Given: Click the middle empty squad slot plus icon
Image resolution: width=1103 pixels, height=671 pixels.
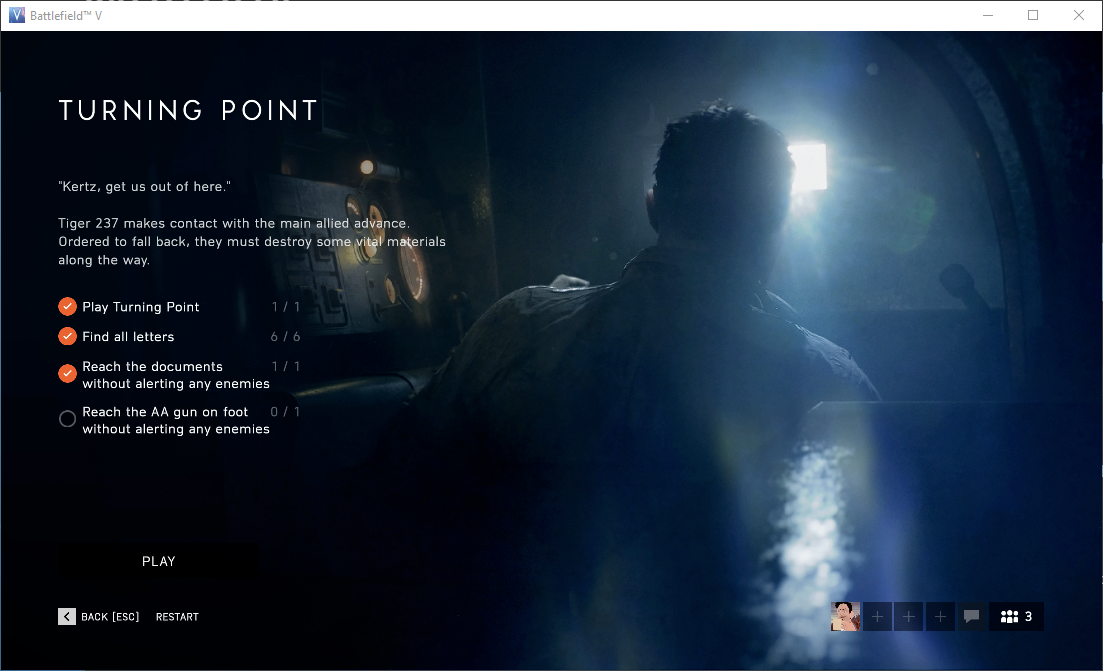Looking at the screenshot, I should click(x=909, y=617).
